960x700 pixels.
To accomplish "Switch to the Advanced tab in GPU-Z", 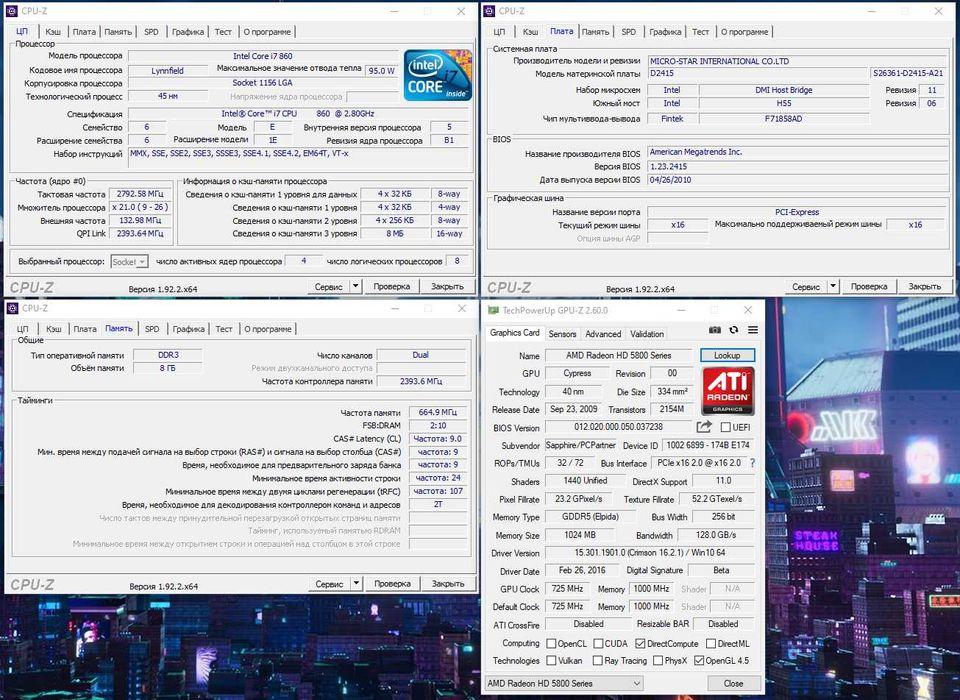I will click(x=603, y=334).
